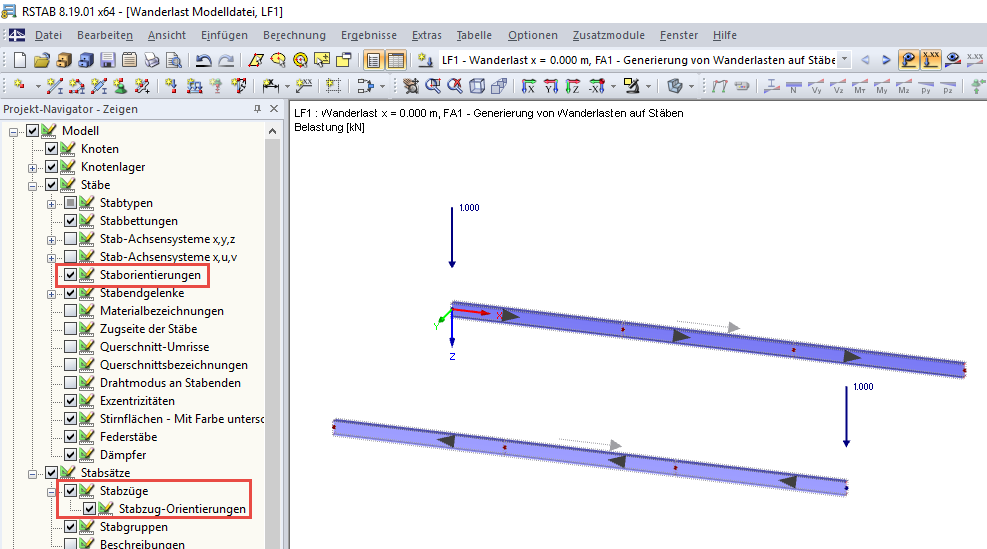Image resolution: width=987 pixels, height=549 pixels.
Task: Expand Stab-Achsensysteme x,y,z node
Action: click(52, 240)
